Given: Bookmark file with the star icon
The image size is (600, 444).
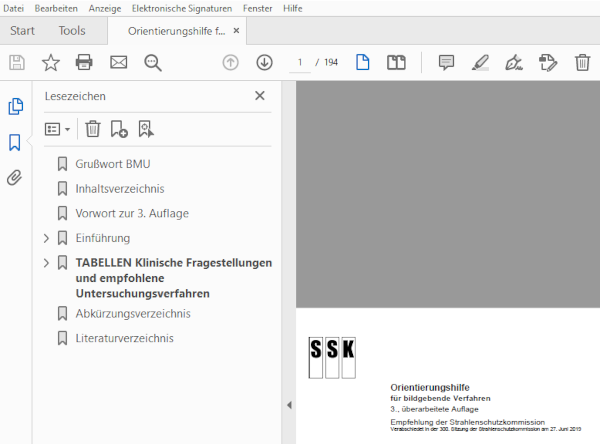Looking at the screenshot, I should coord(50,63).
